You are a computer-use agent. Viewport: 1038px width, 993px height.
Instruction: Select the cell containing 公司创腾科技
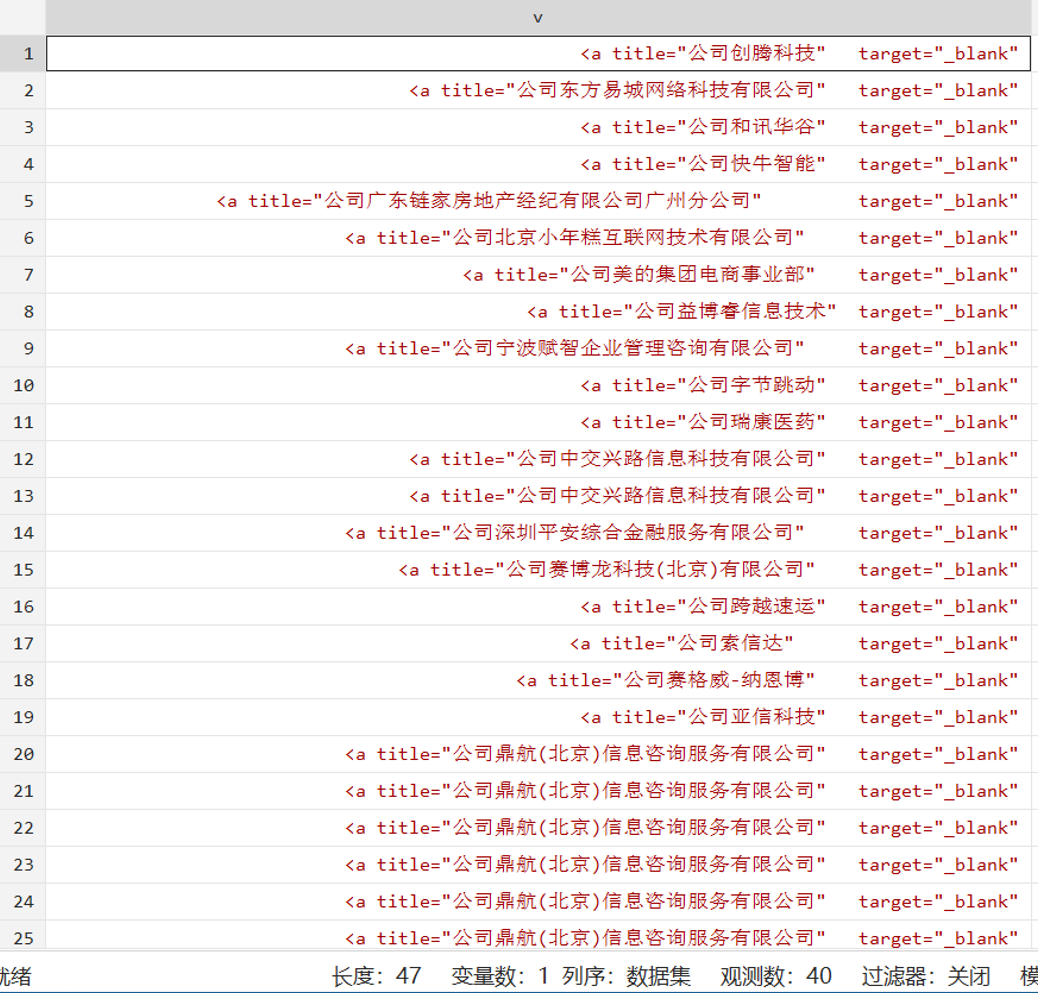(x=538, y=54)
